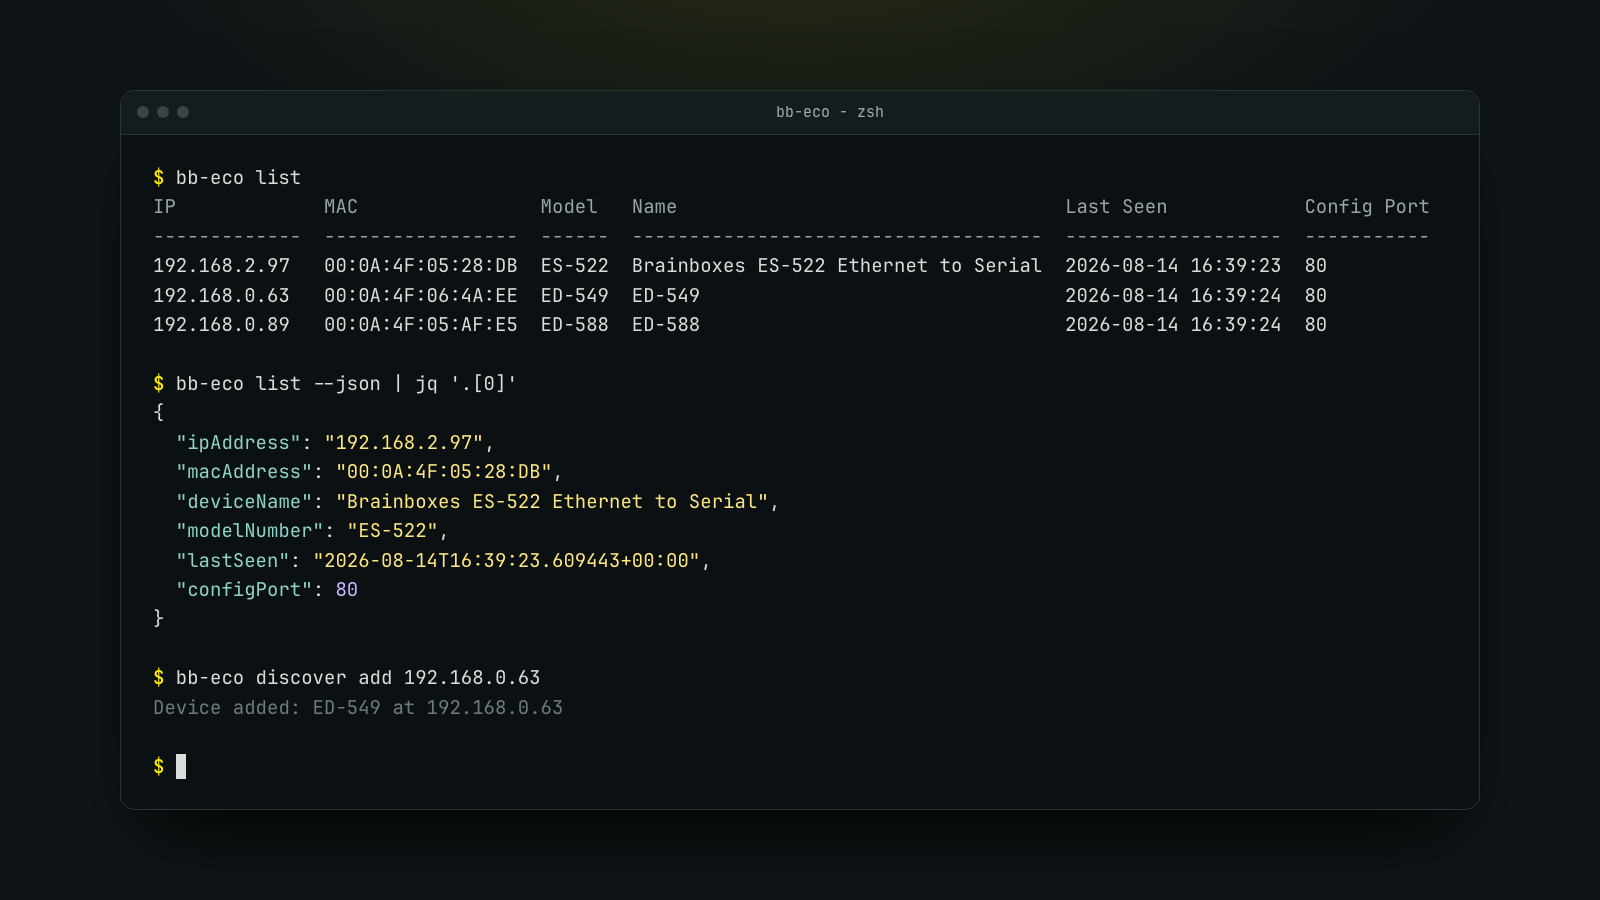
Task: Click the table Name cell "Brainboxes ES-522 Ethernet to Serial"
Action: coord(837,266)
